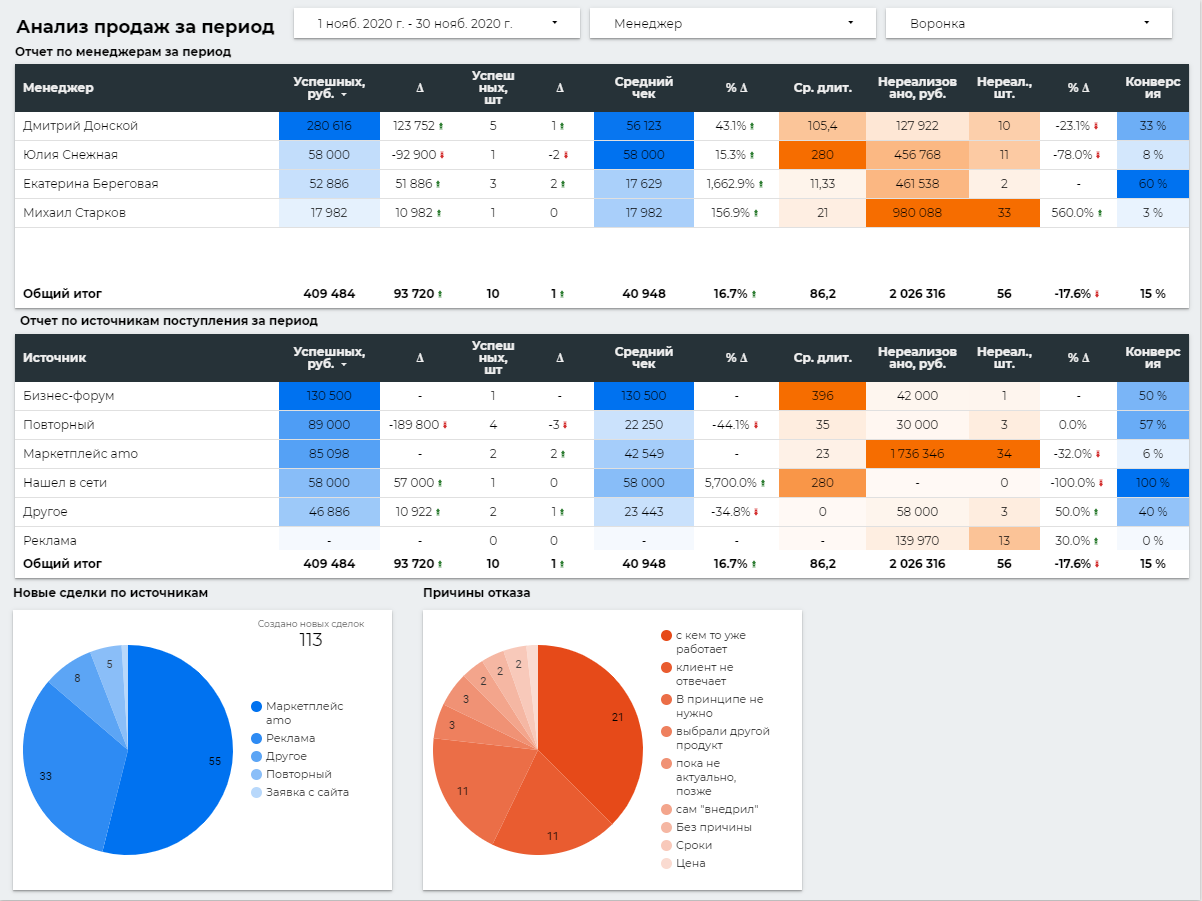Screen dimensions: 1202x901
Task: Sort sources table by Нереализовано, руб. header
Action: tap(917, 358)
